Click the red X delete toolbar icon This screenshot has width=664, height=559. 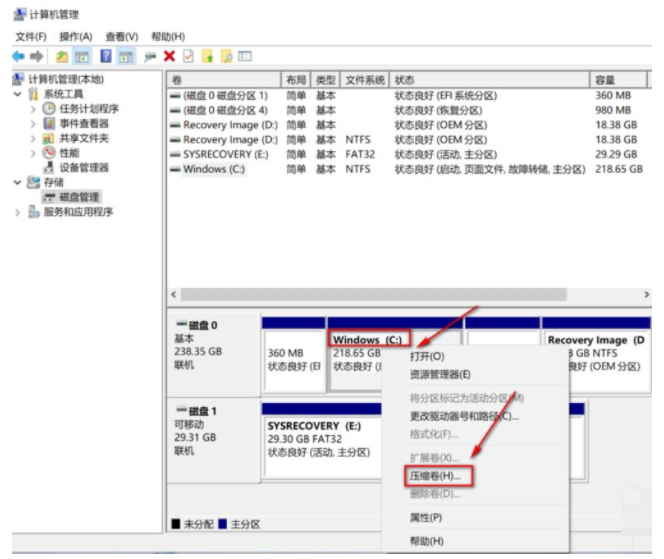tap(170, 57)
